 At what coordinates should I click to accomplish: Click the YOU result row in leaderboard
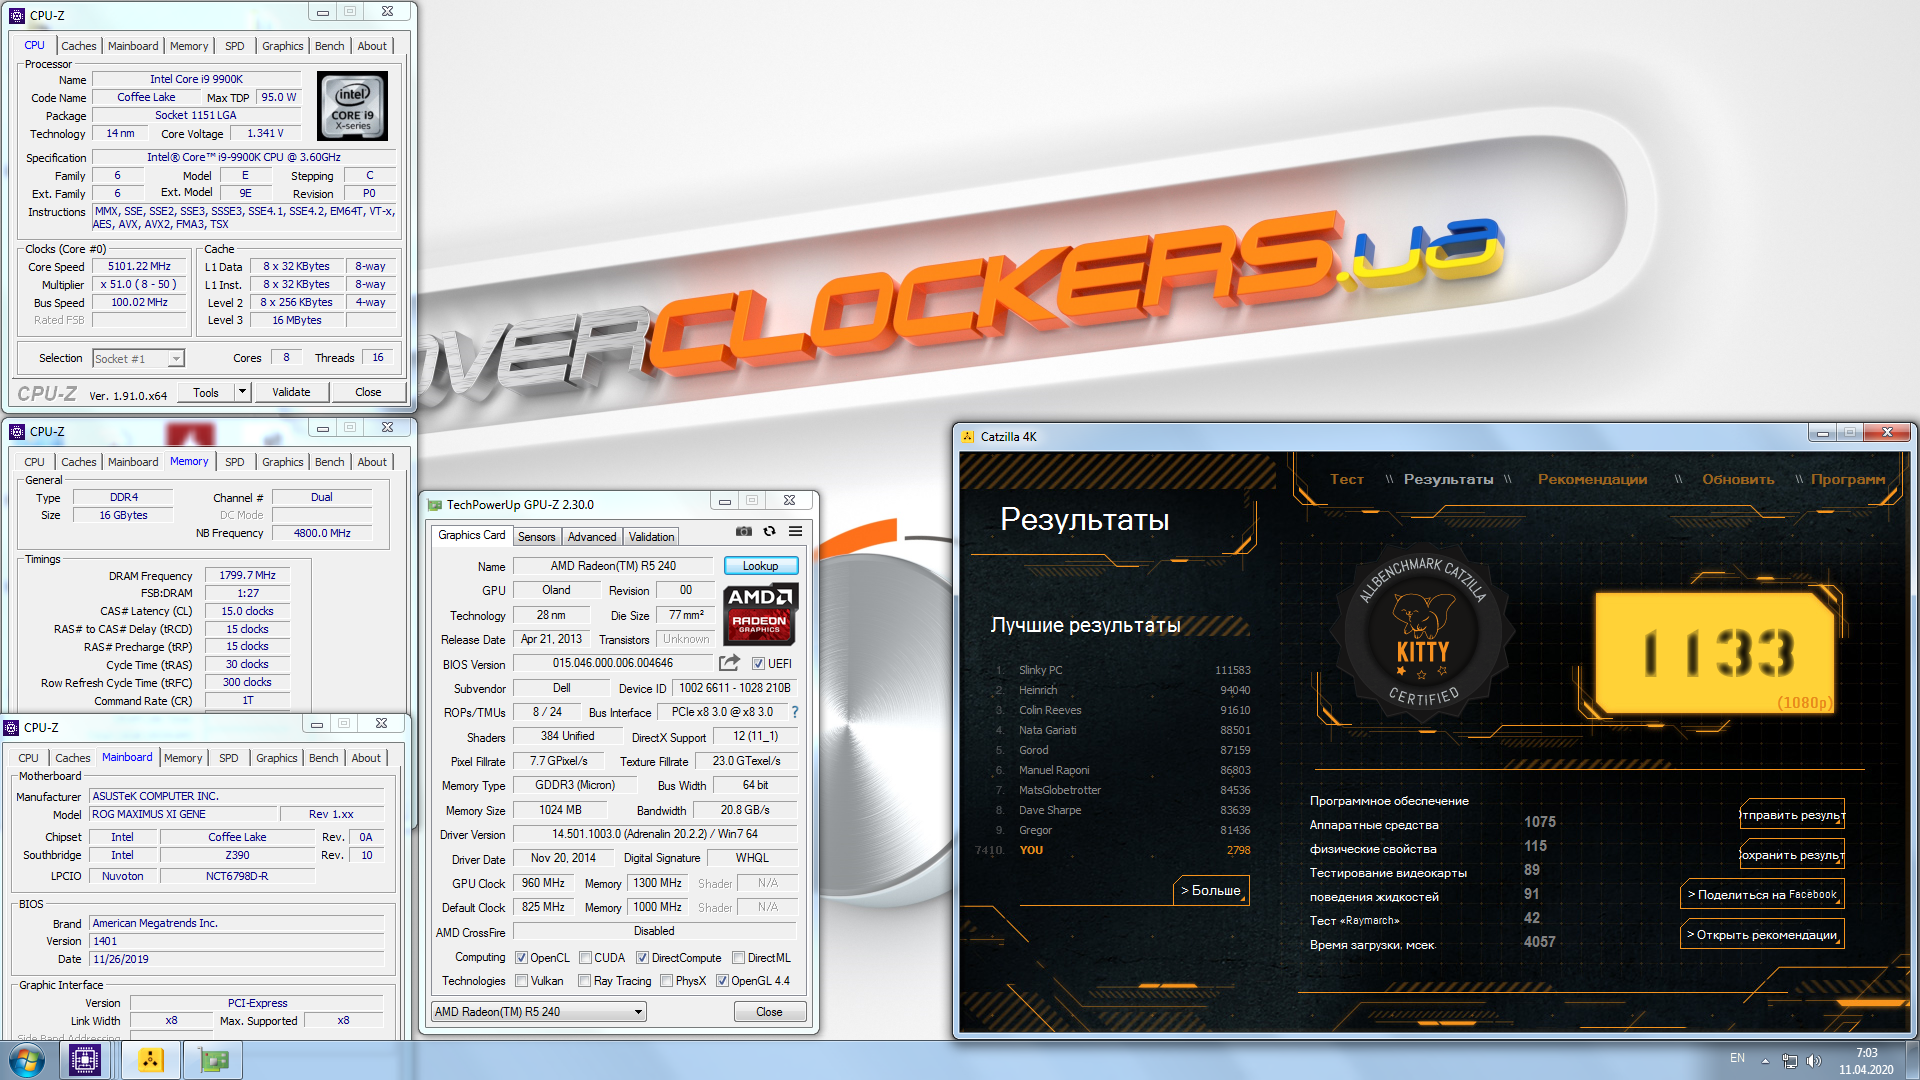(1112, 850)
